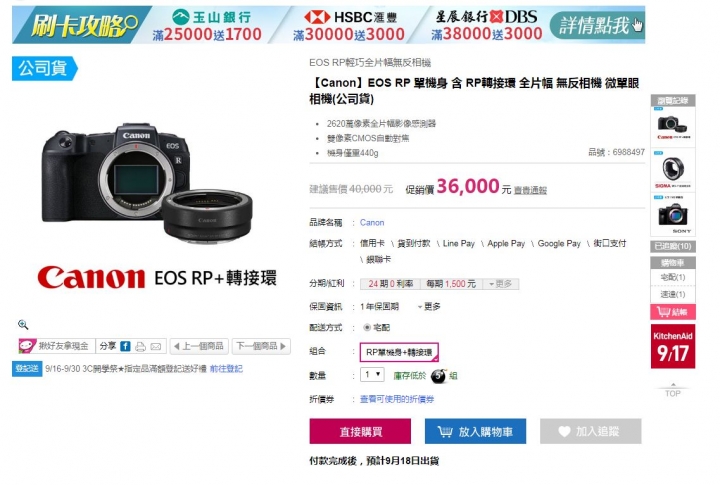Add item to shopping cart

pos(475,431)
